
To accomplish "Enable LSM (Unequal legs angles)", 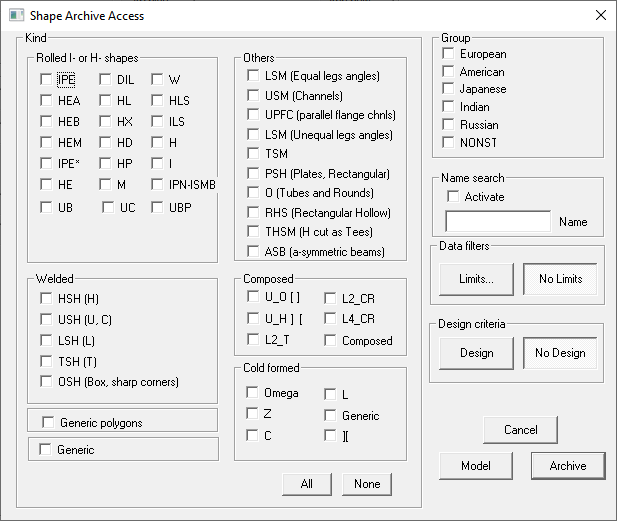I will tap(253, 135).
